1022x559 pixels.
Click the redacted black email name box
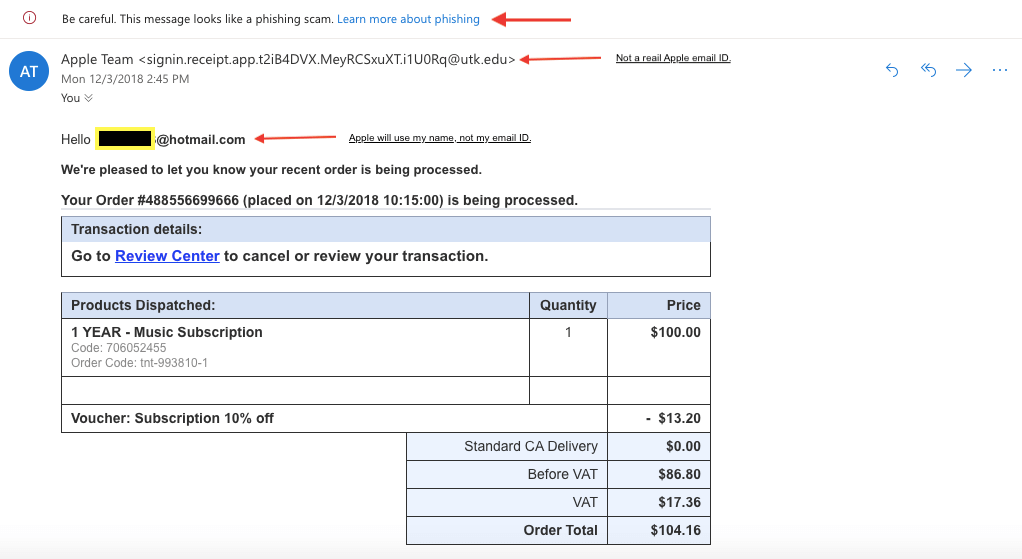(125, 139)
